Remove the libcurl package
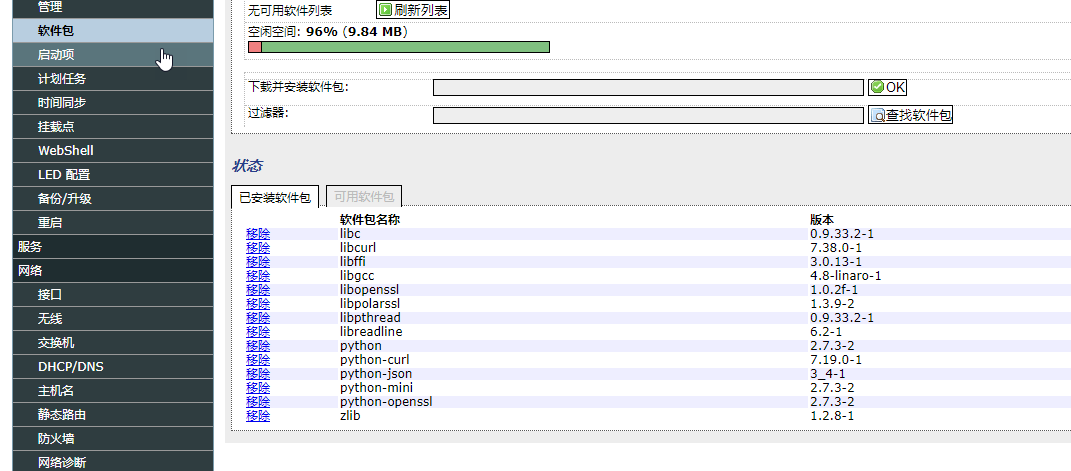The image size is (1071, 471). coord(258,248)
